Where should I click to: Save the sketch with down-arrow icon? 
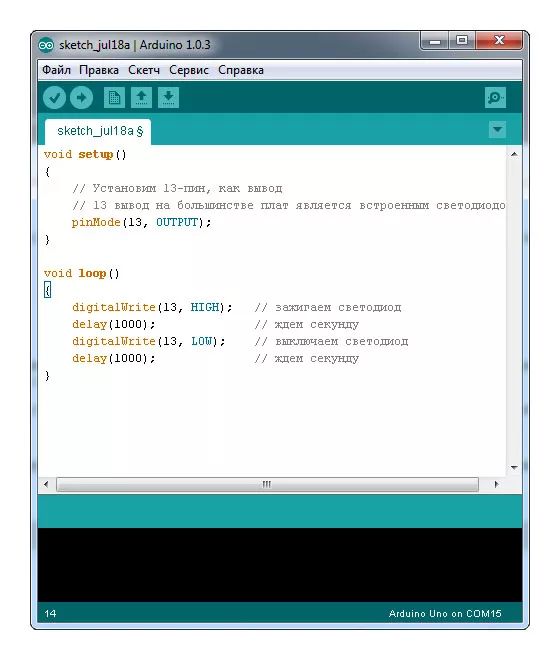[x=168, y=98]
